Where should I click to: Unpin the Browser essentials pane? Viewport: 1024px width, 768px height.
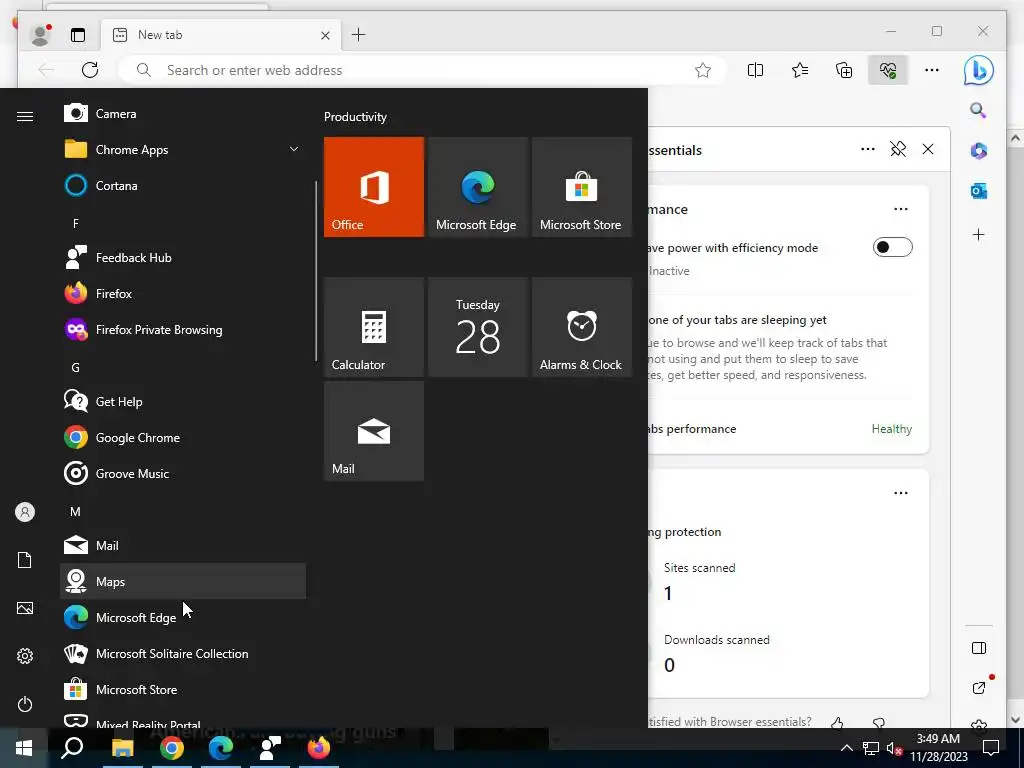pyautogui.click(x=898, y=149)
